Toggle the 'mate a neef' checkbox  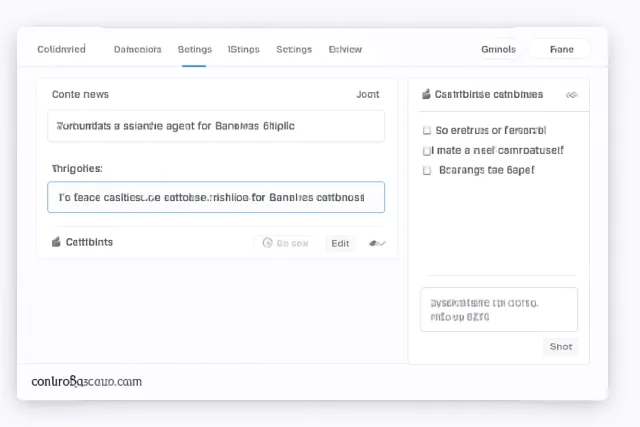427,151
